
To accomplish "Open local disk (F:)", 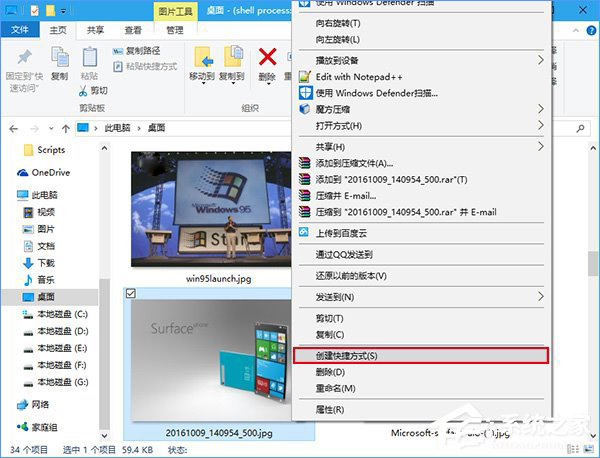I will coord(55,365).
